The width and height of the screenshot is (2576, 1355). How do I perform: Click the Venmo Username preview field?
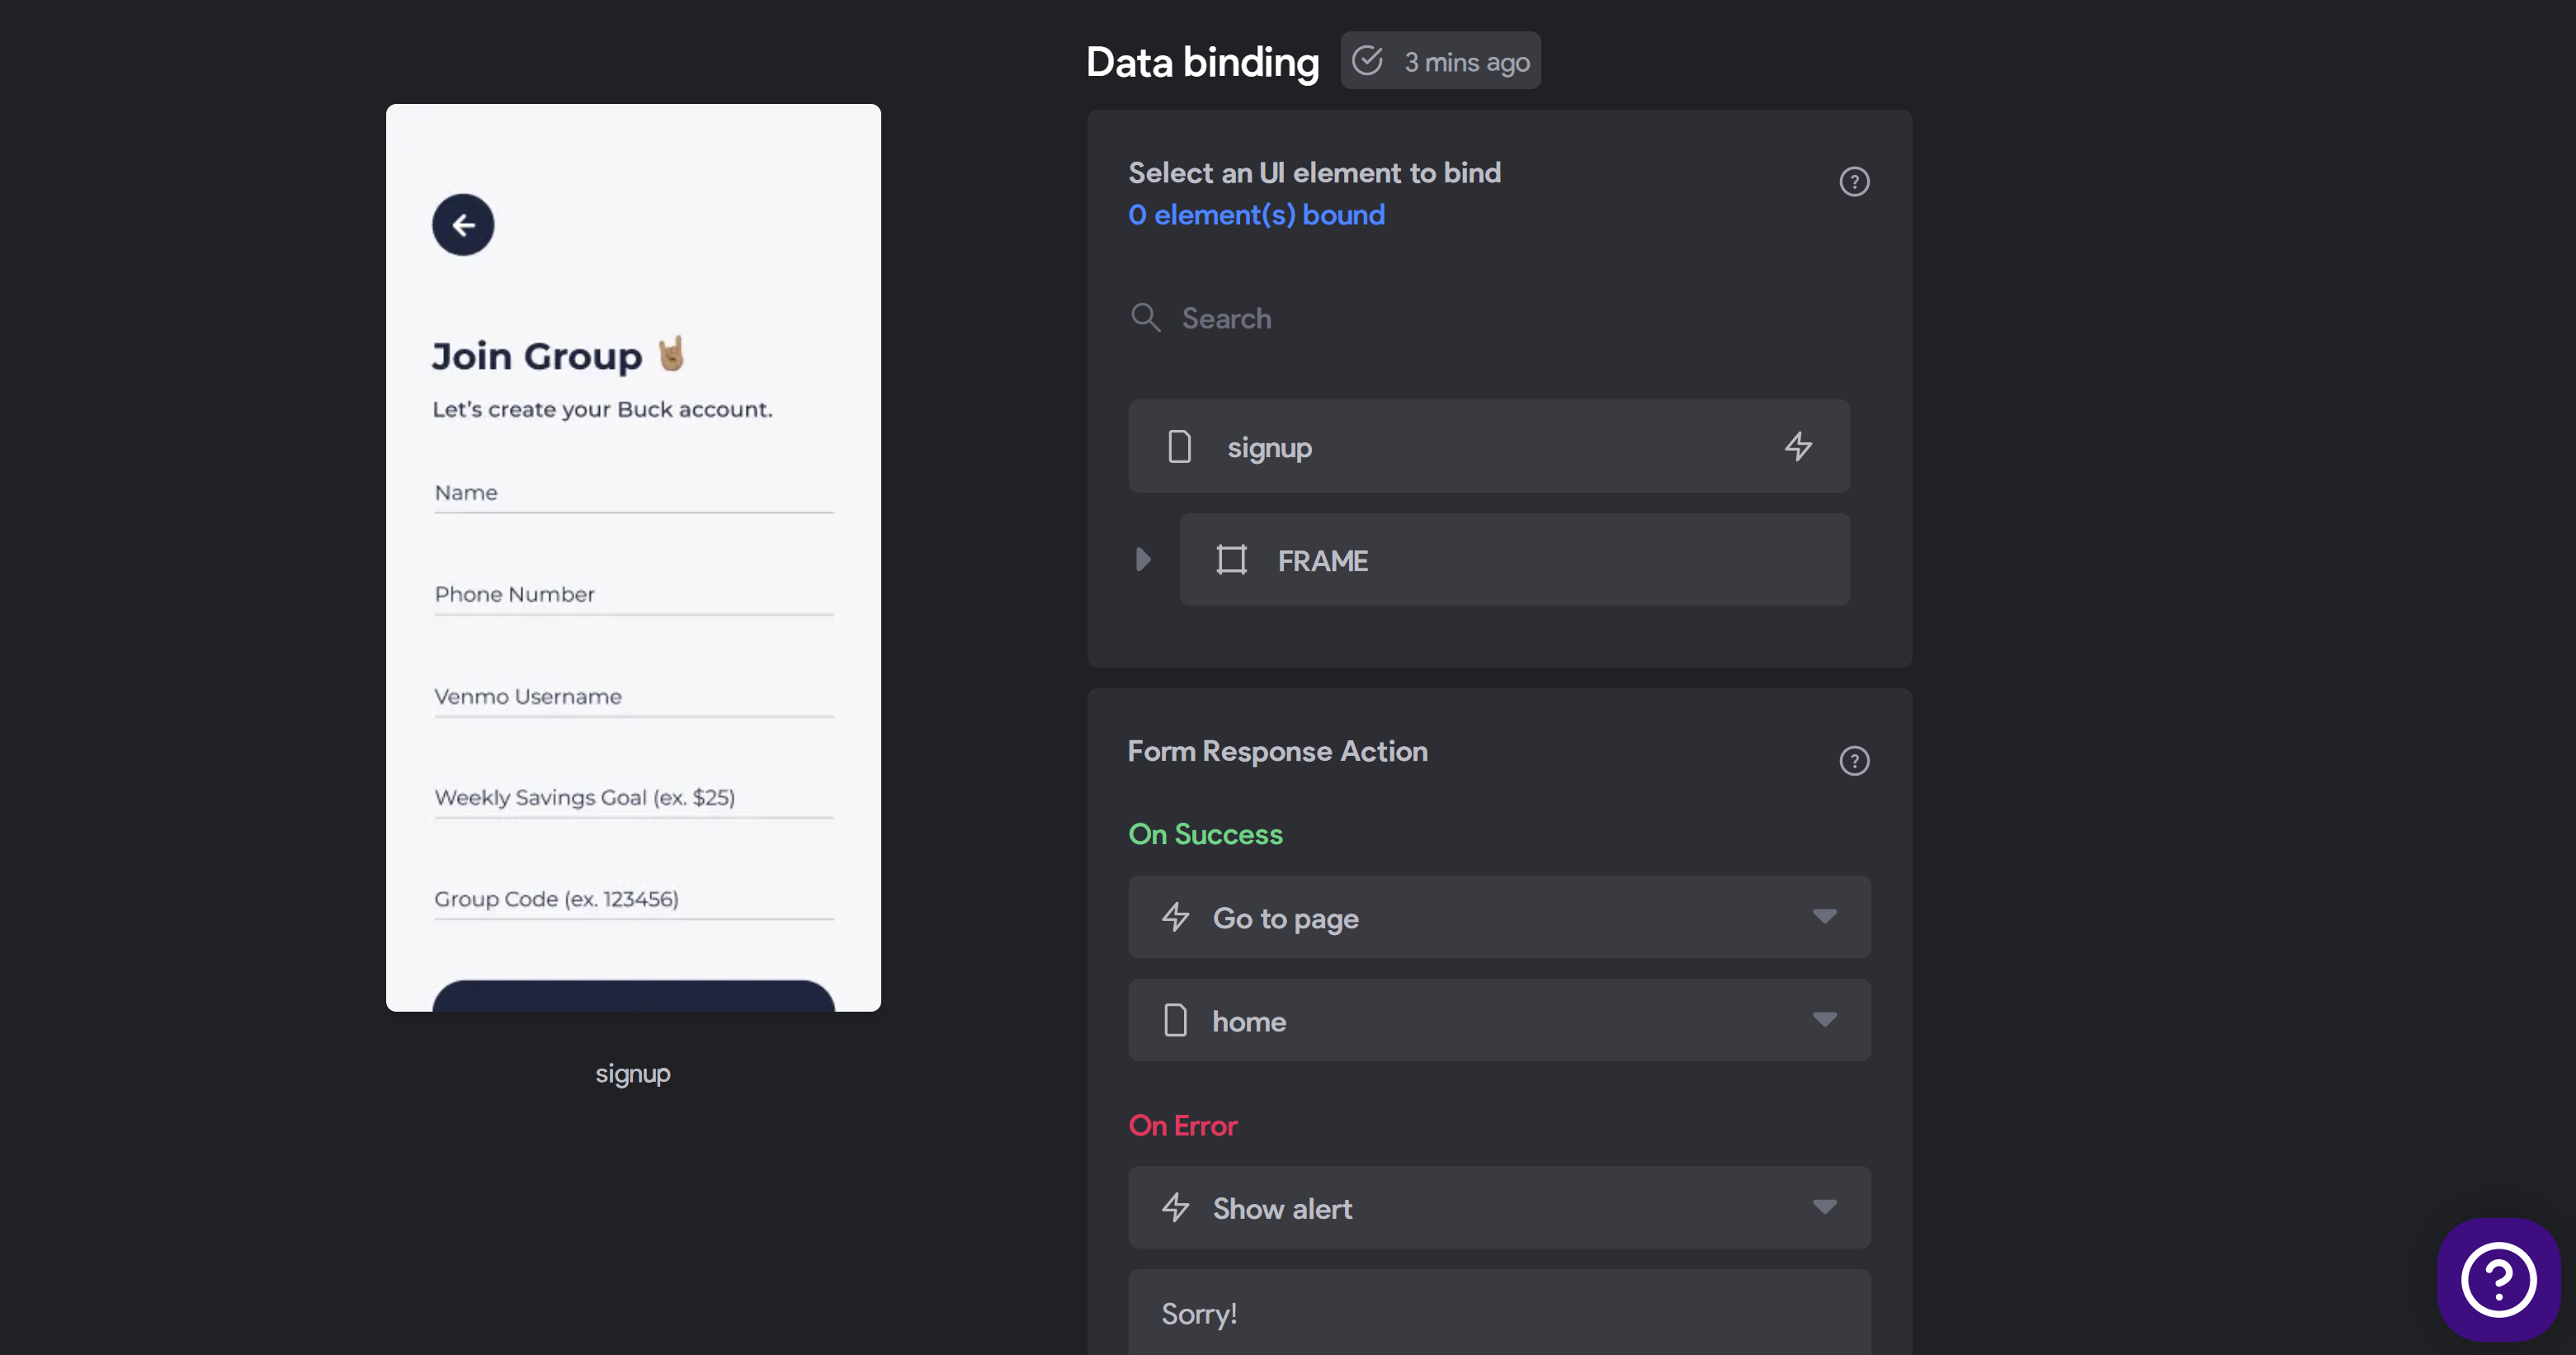pos(633,697)
